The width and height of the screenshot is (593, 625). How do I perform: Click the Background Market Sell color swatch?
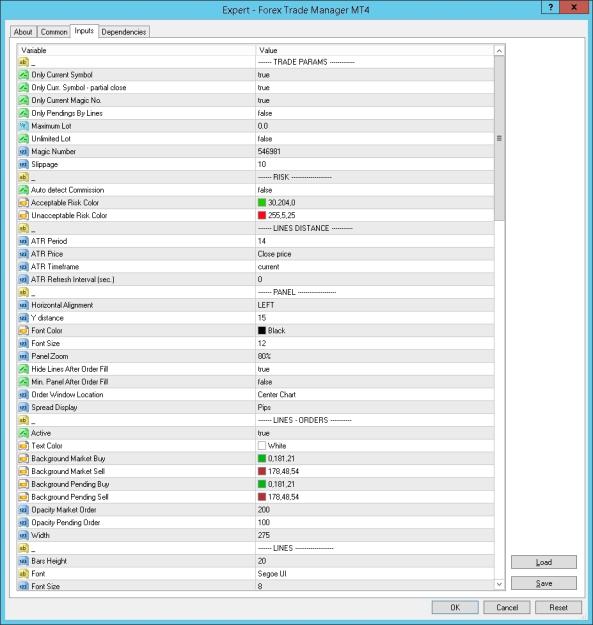(x=262, y=472)
